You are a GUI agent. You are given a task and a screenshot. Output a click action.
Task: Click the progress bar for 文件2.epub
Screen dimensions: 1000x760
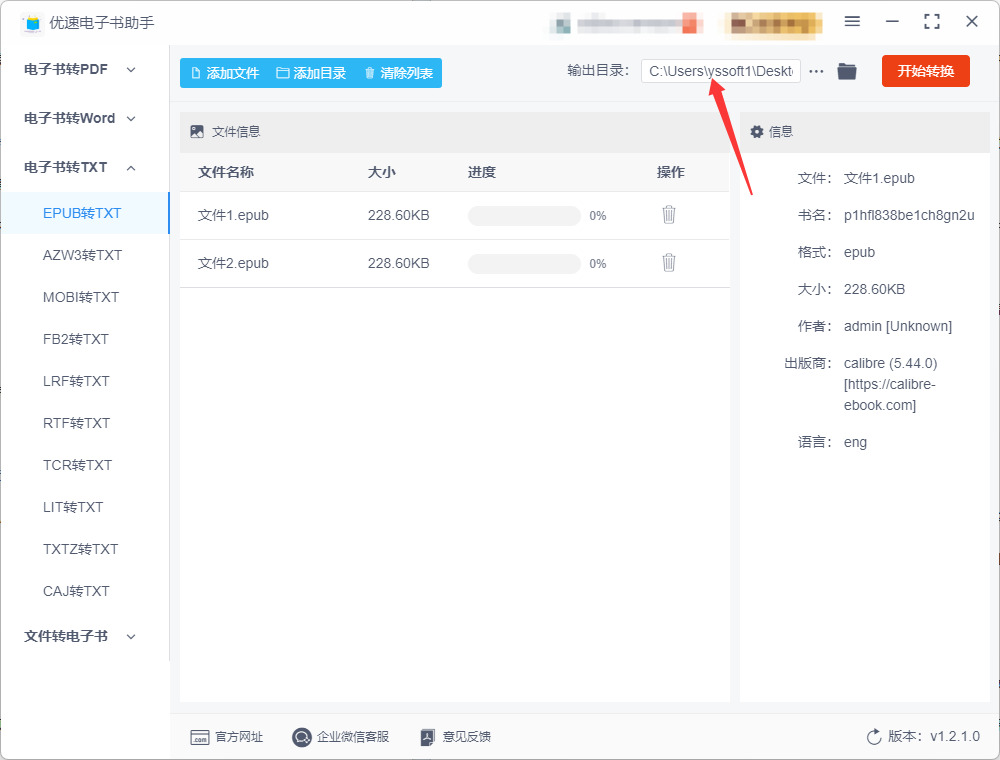tap(524, 263)
